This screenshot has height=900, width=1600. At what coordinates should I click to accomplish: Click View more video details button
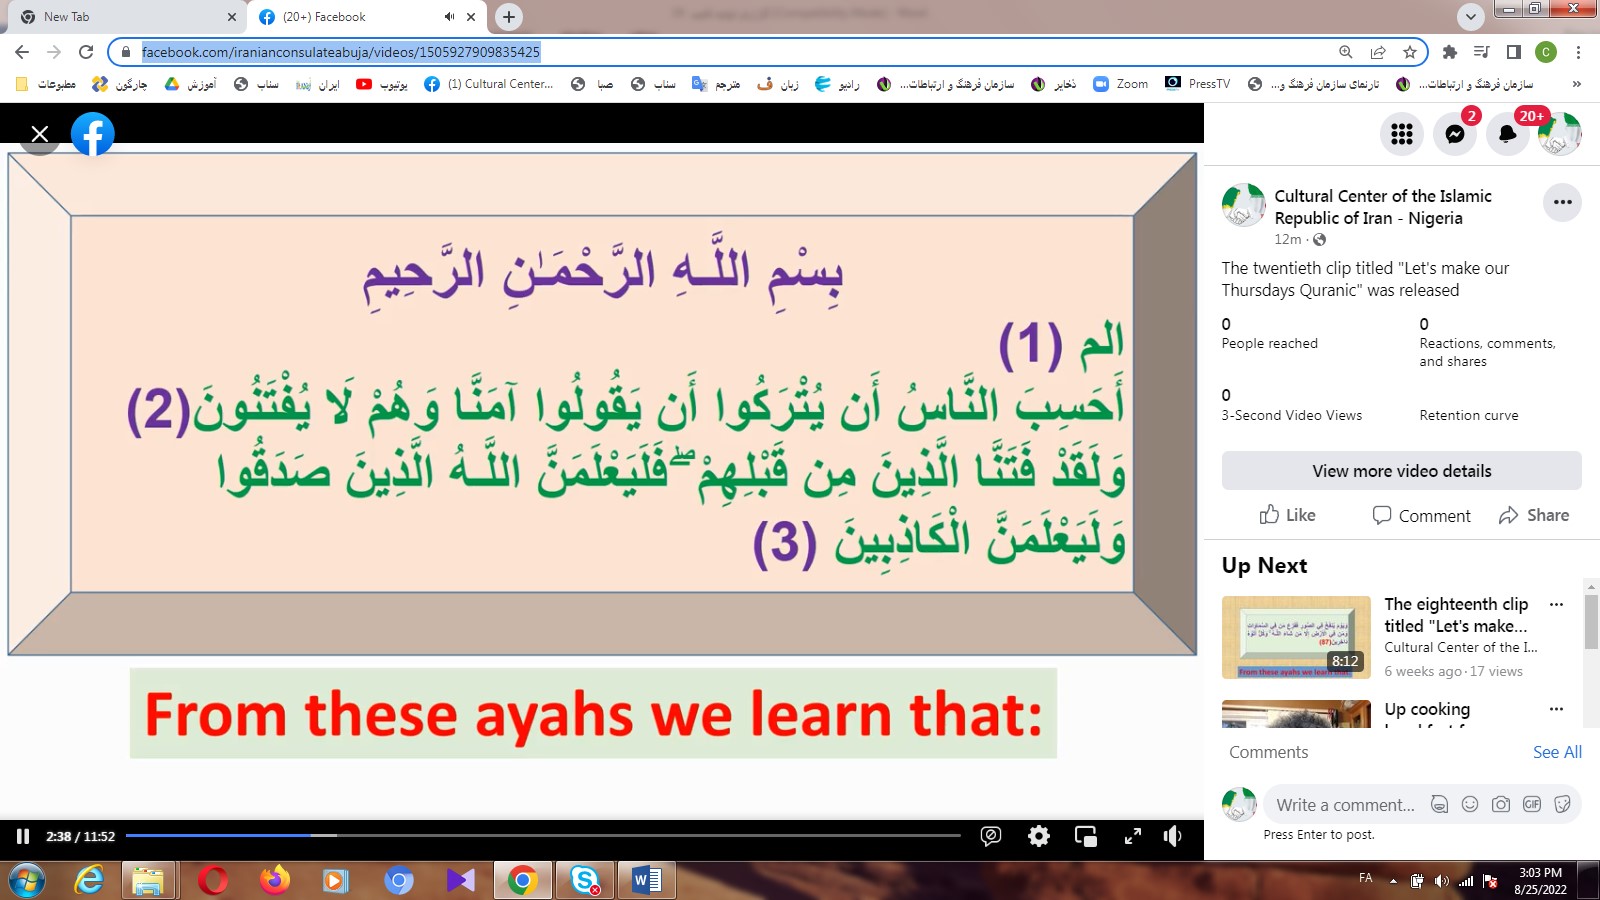1401,471
